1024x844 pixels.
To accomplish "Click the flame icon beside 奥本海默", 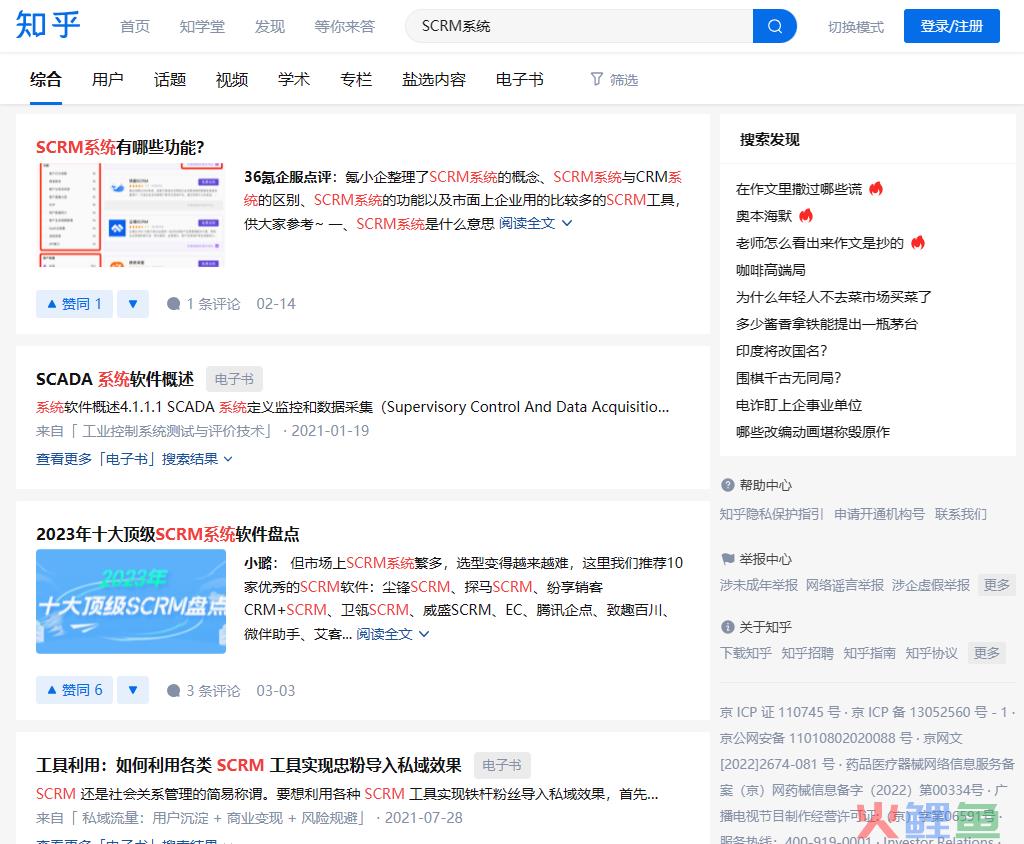I will [806, 216].
